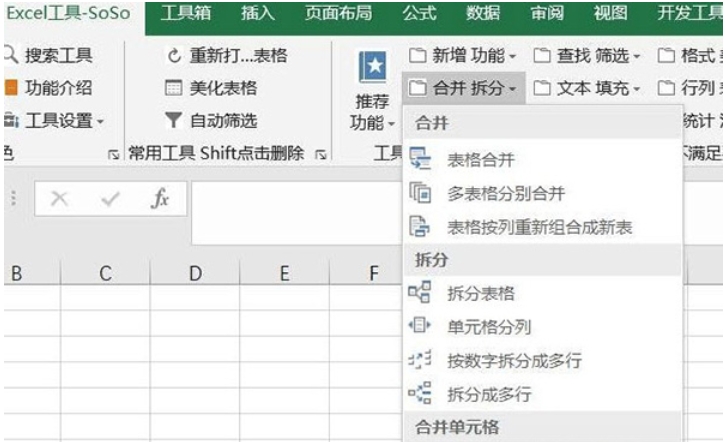
Task: Open the 工具箱 ribbon tab
Action: (x=186, y=13)
